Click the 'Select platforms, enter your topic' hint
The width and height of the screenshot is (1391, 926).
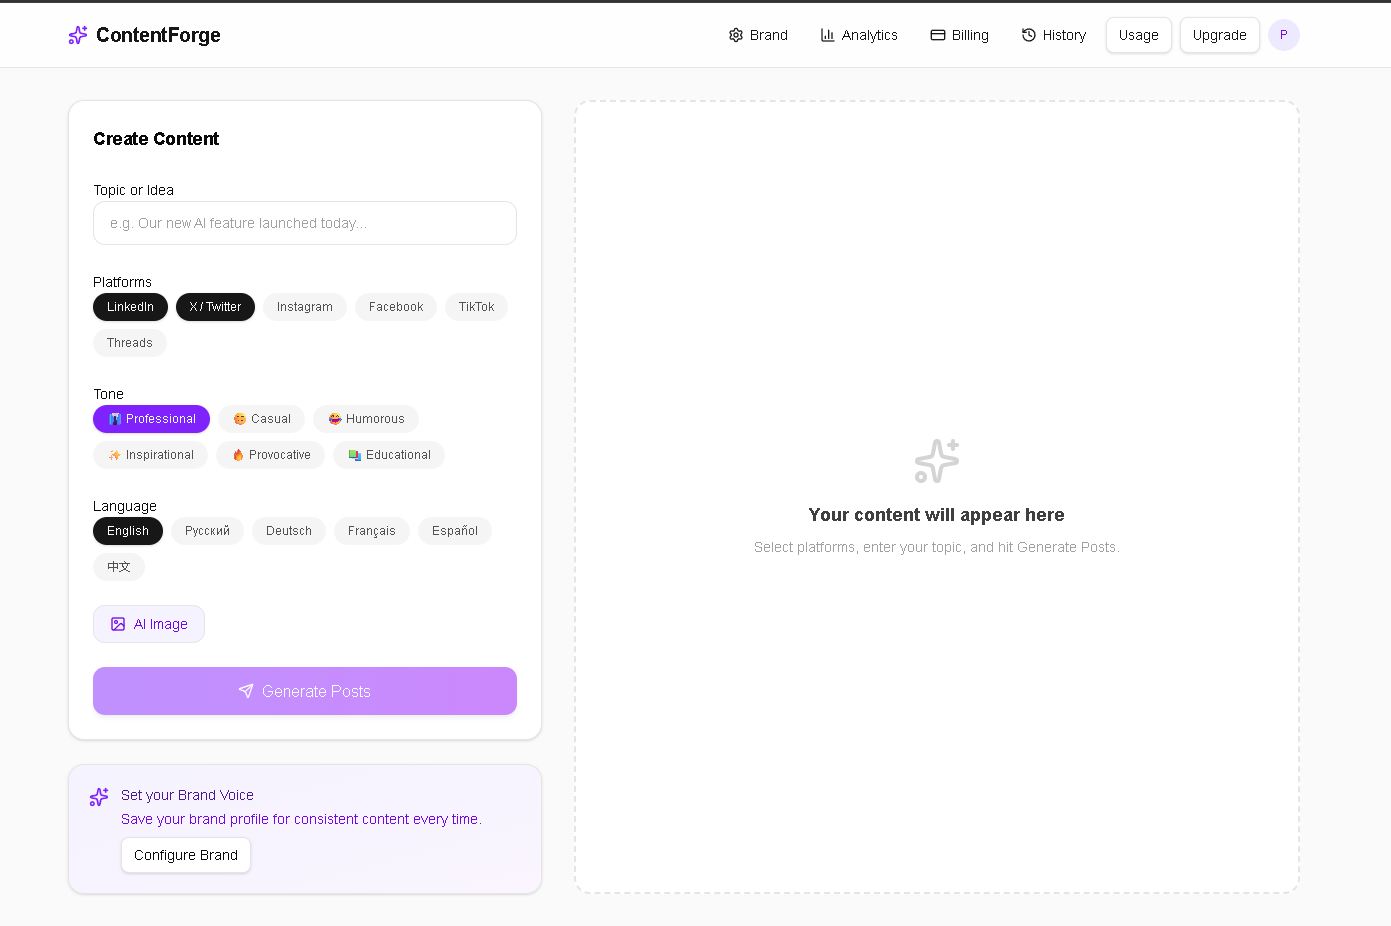click(x=937, y=547)
